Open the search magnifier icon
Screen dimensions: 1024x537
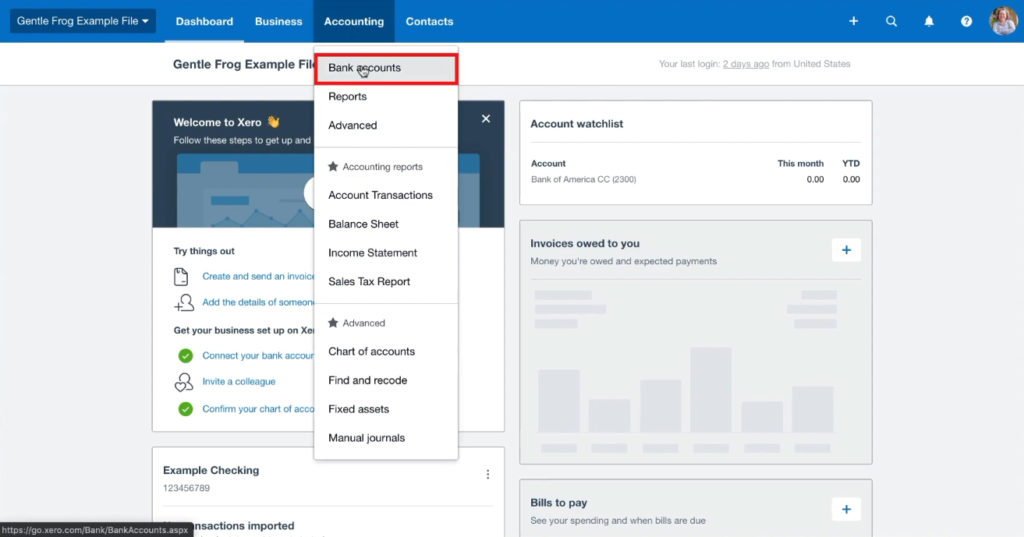click(x=891, y=21)
